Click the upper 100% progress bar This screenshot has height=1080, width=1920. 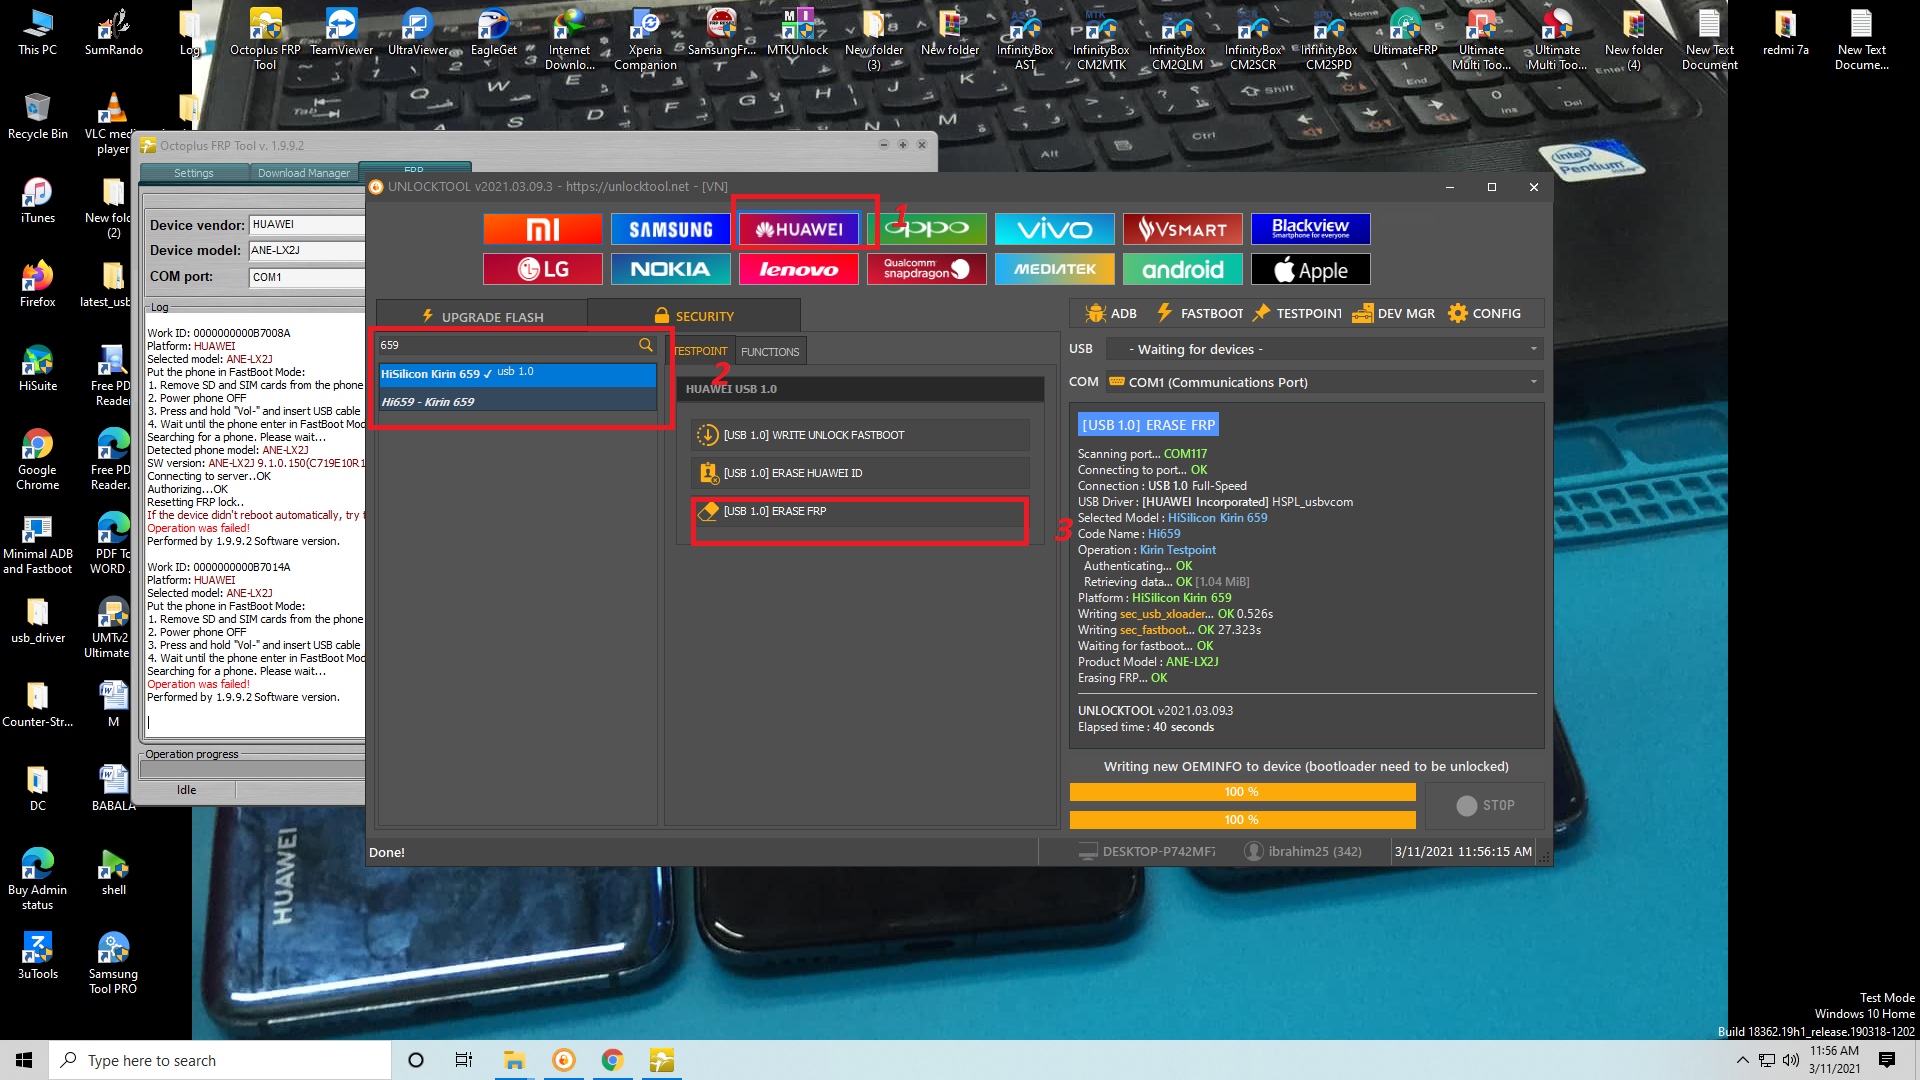(x=1242, y=792)
